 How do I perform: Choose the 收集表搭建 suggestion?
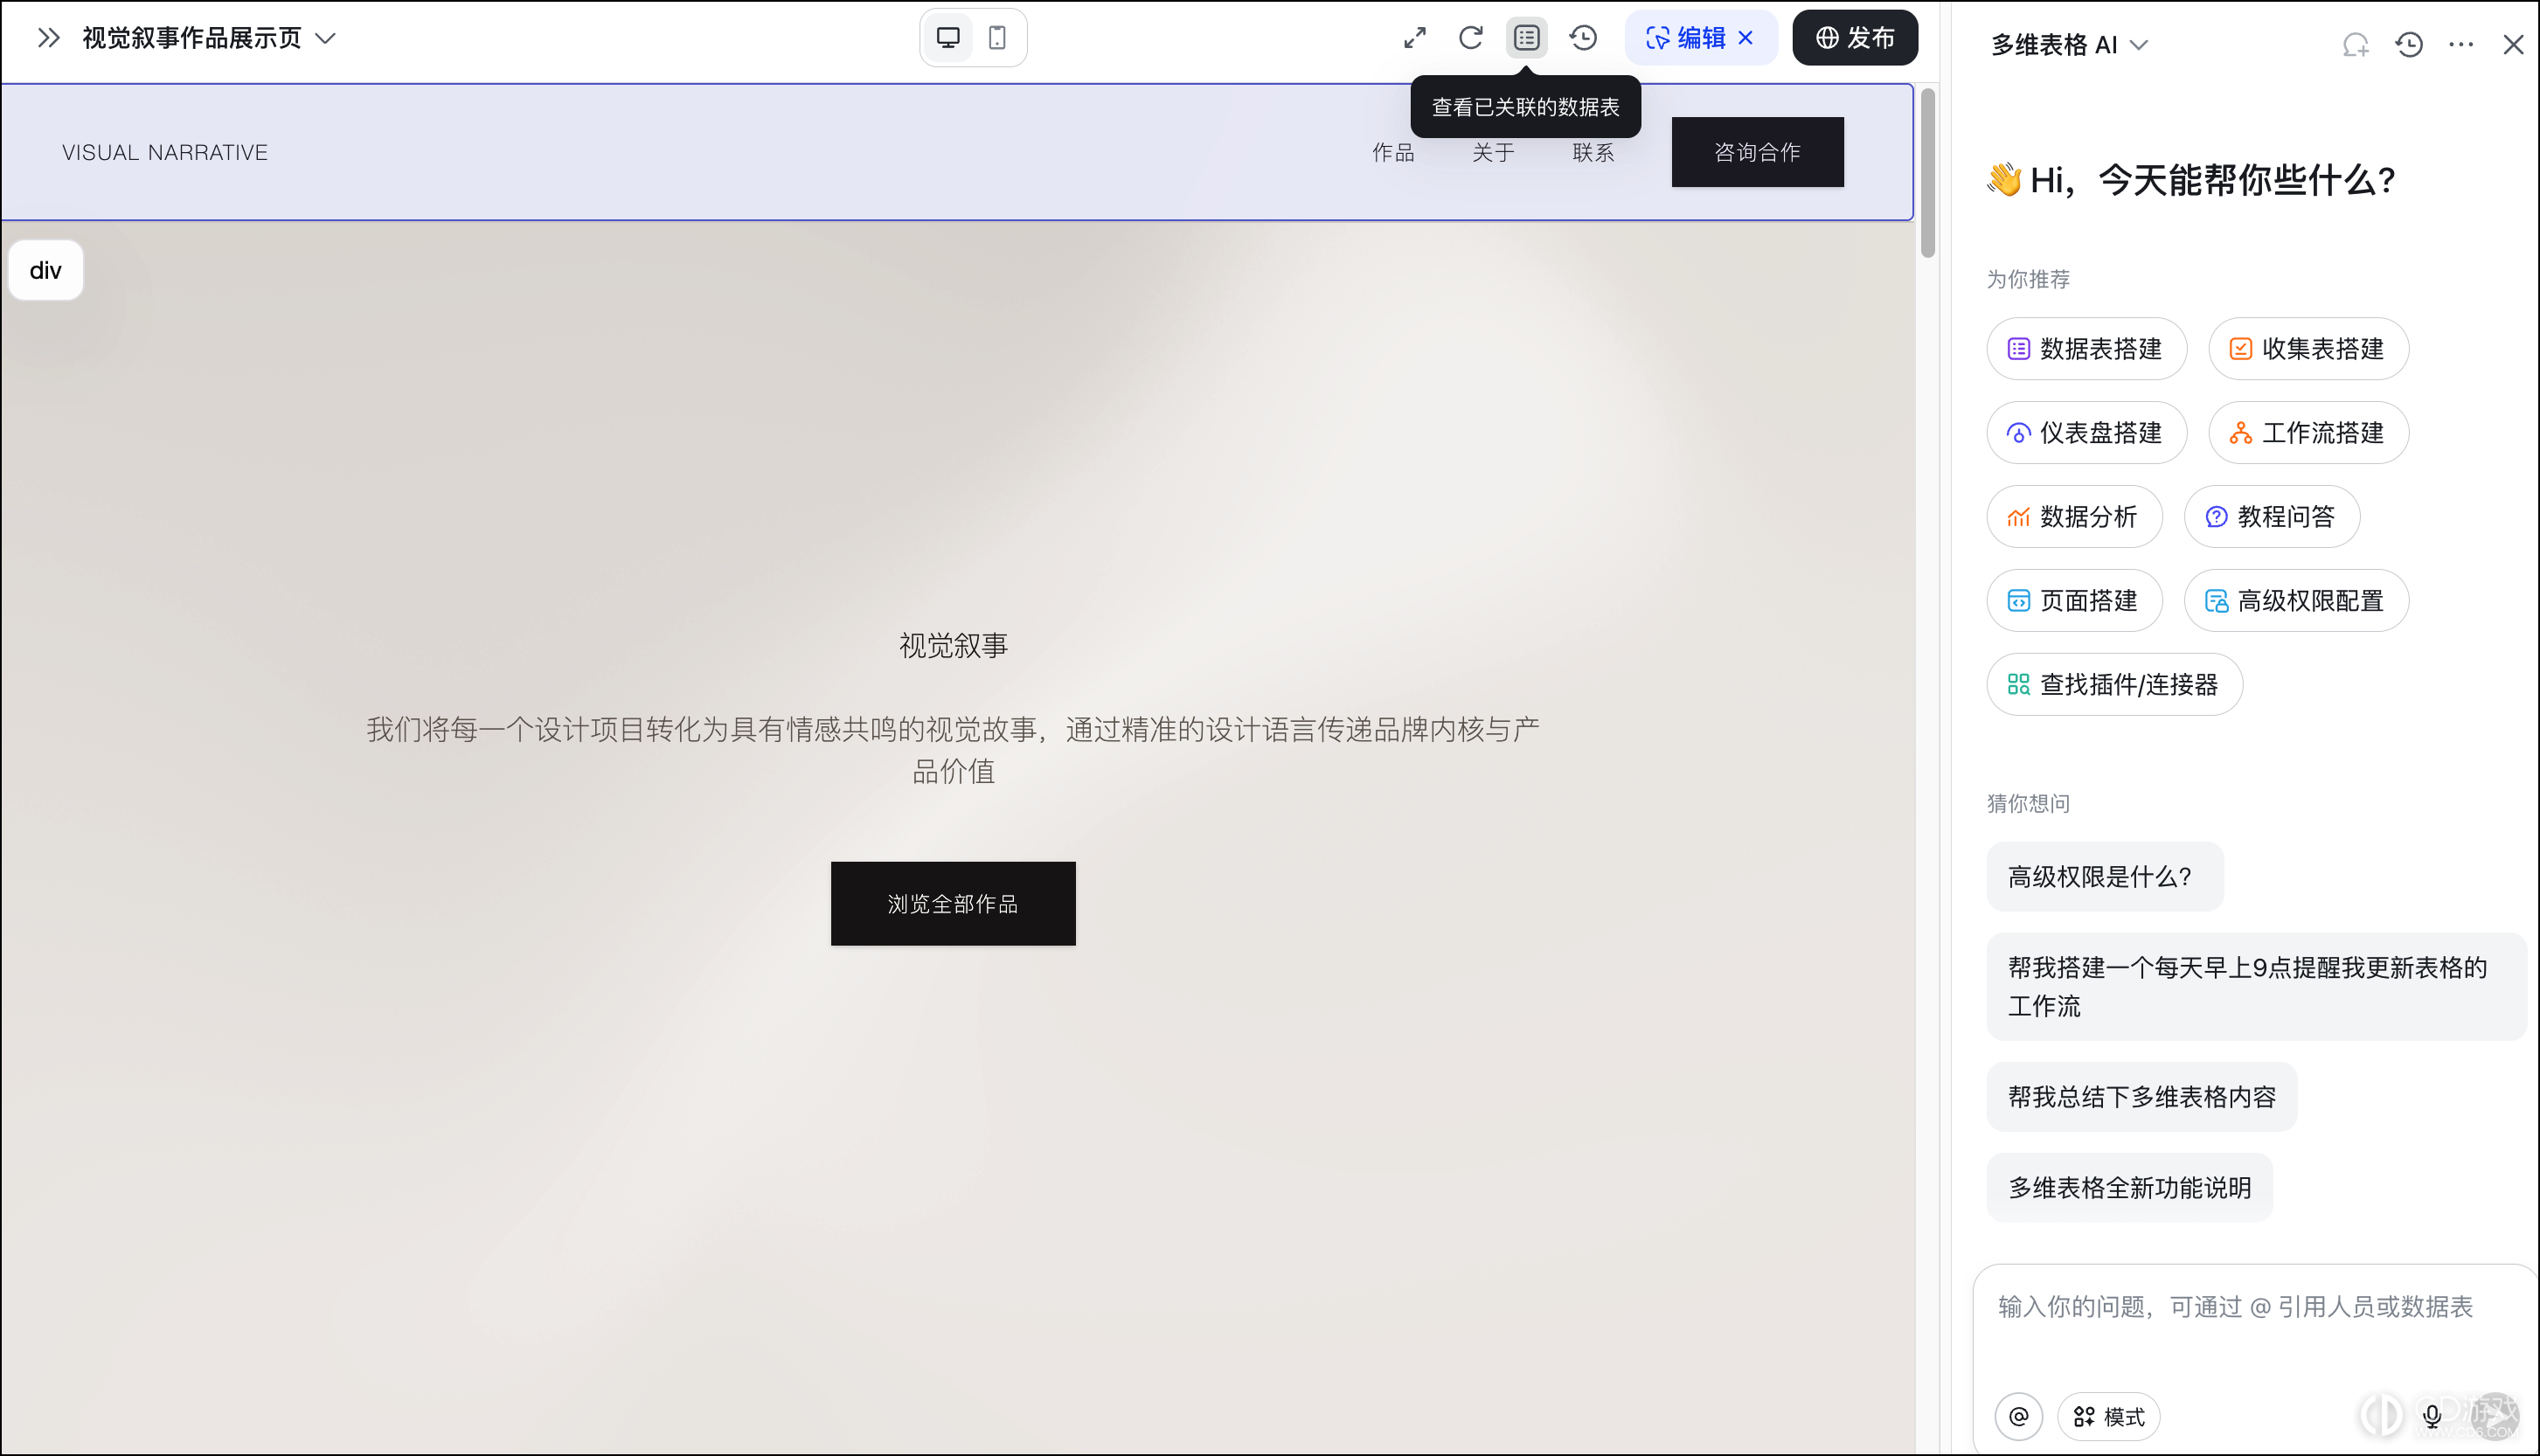[2308, 349]
